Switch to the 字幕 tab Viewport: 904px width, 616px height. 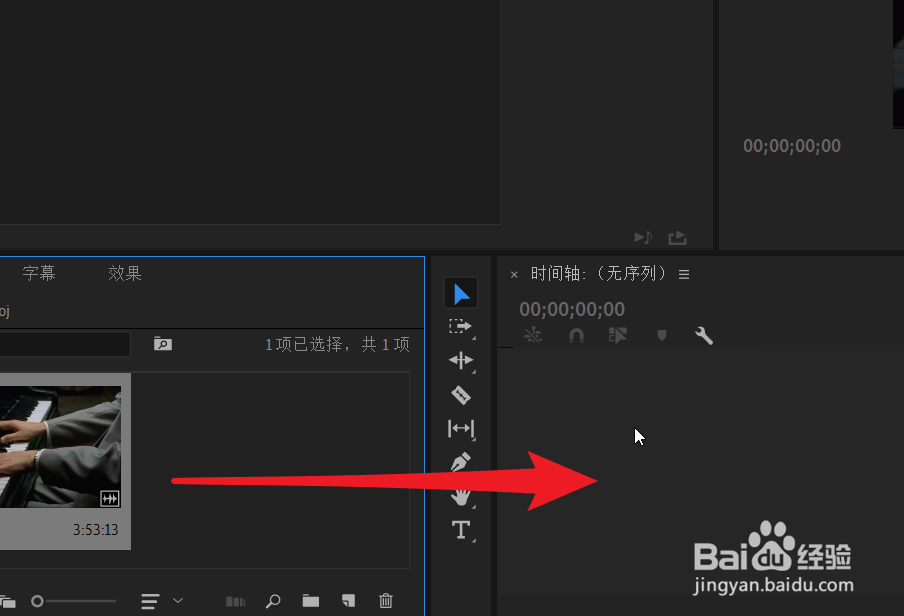(x=39, y=273)
